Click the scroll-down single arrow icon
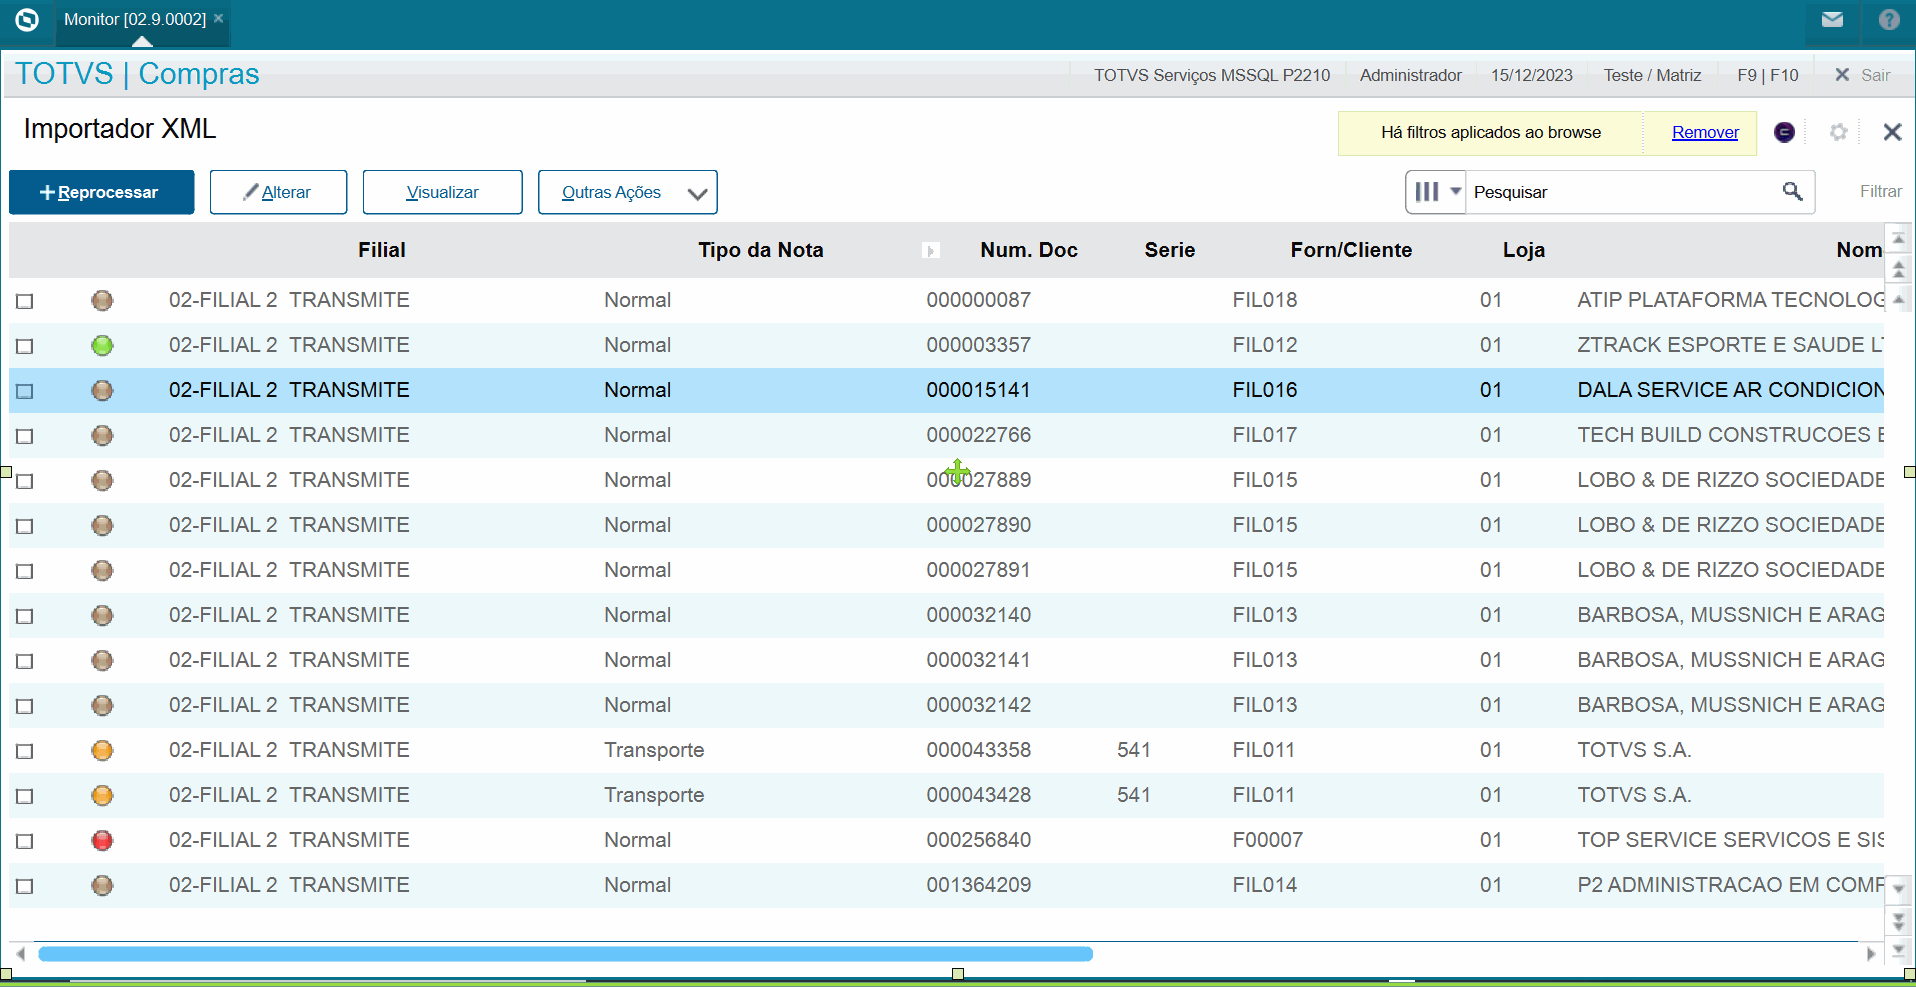1916x987 pixels. (x=1898, y=888)
